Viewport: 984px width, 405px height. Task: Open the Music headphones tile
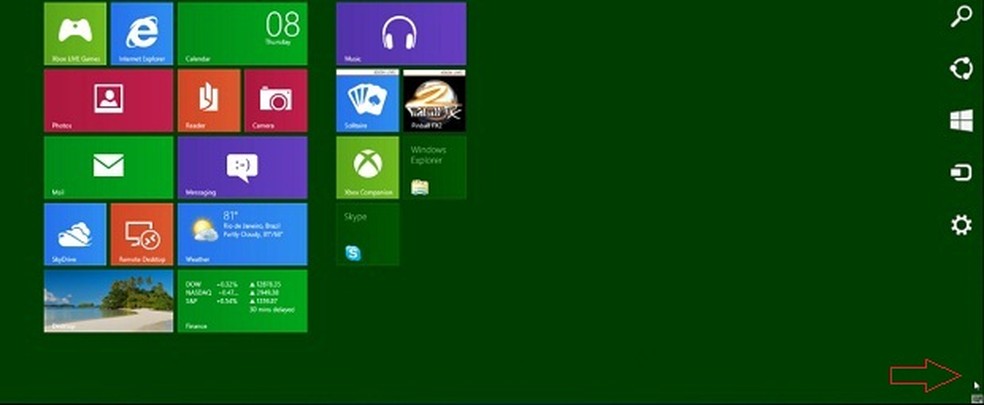coord(401,33)
